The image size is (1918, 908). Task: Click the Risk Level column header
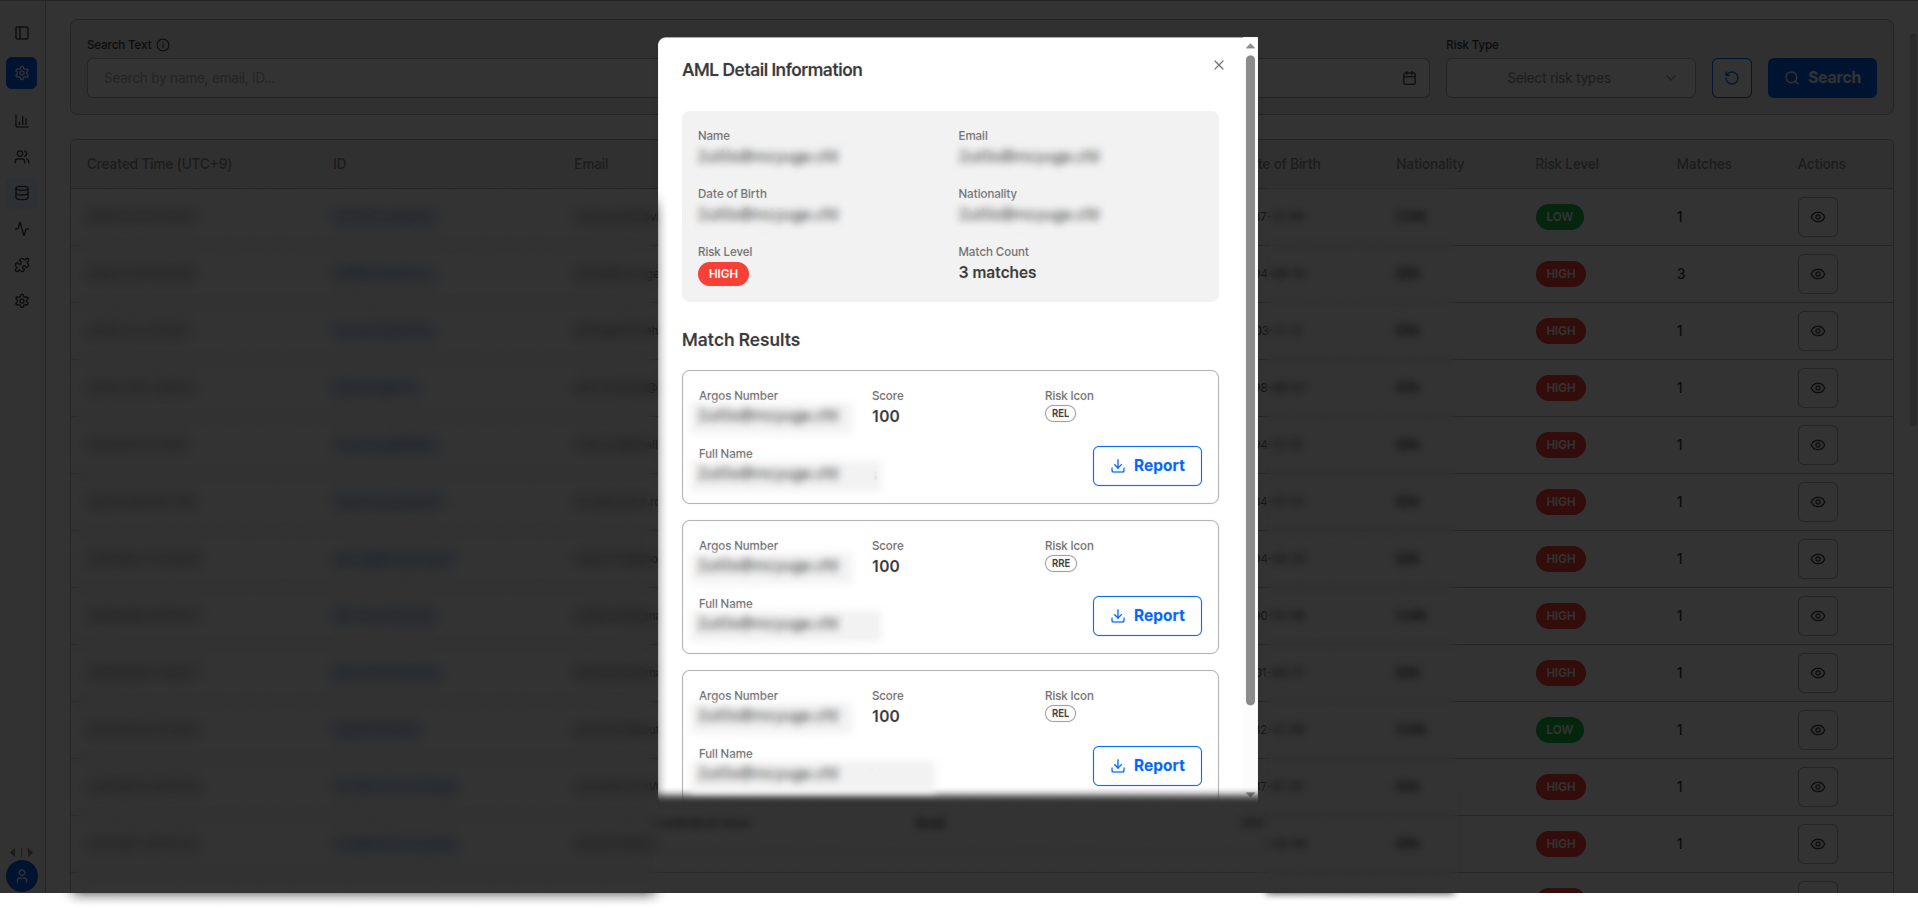click(x=1567, y=164)
